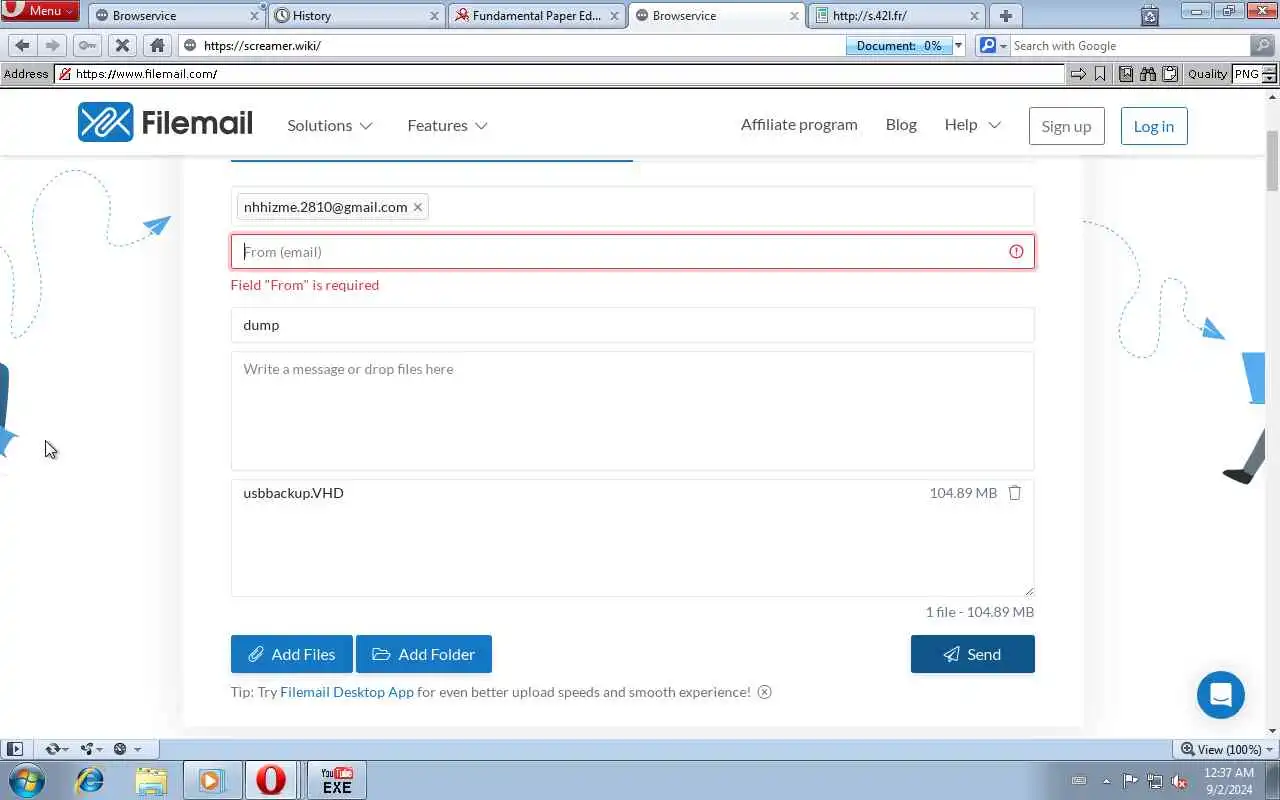This screenshot has height=800, width=1280.
Task: Click the Log in button
Action: (1154, 126)
